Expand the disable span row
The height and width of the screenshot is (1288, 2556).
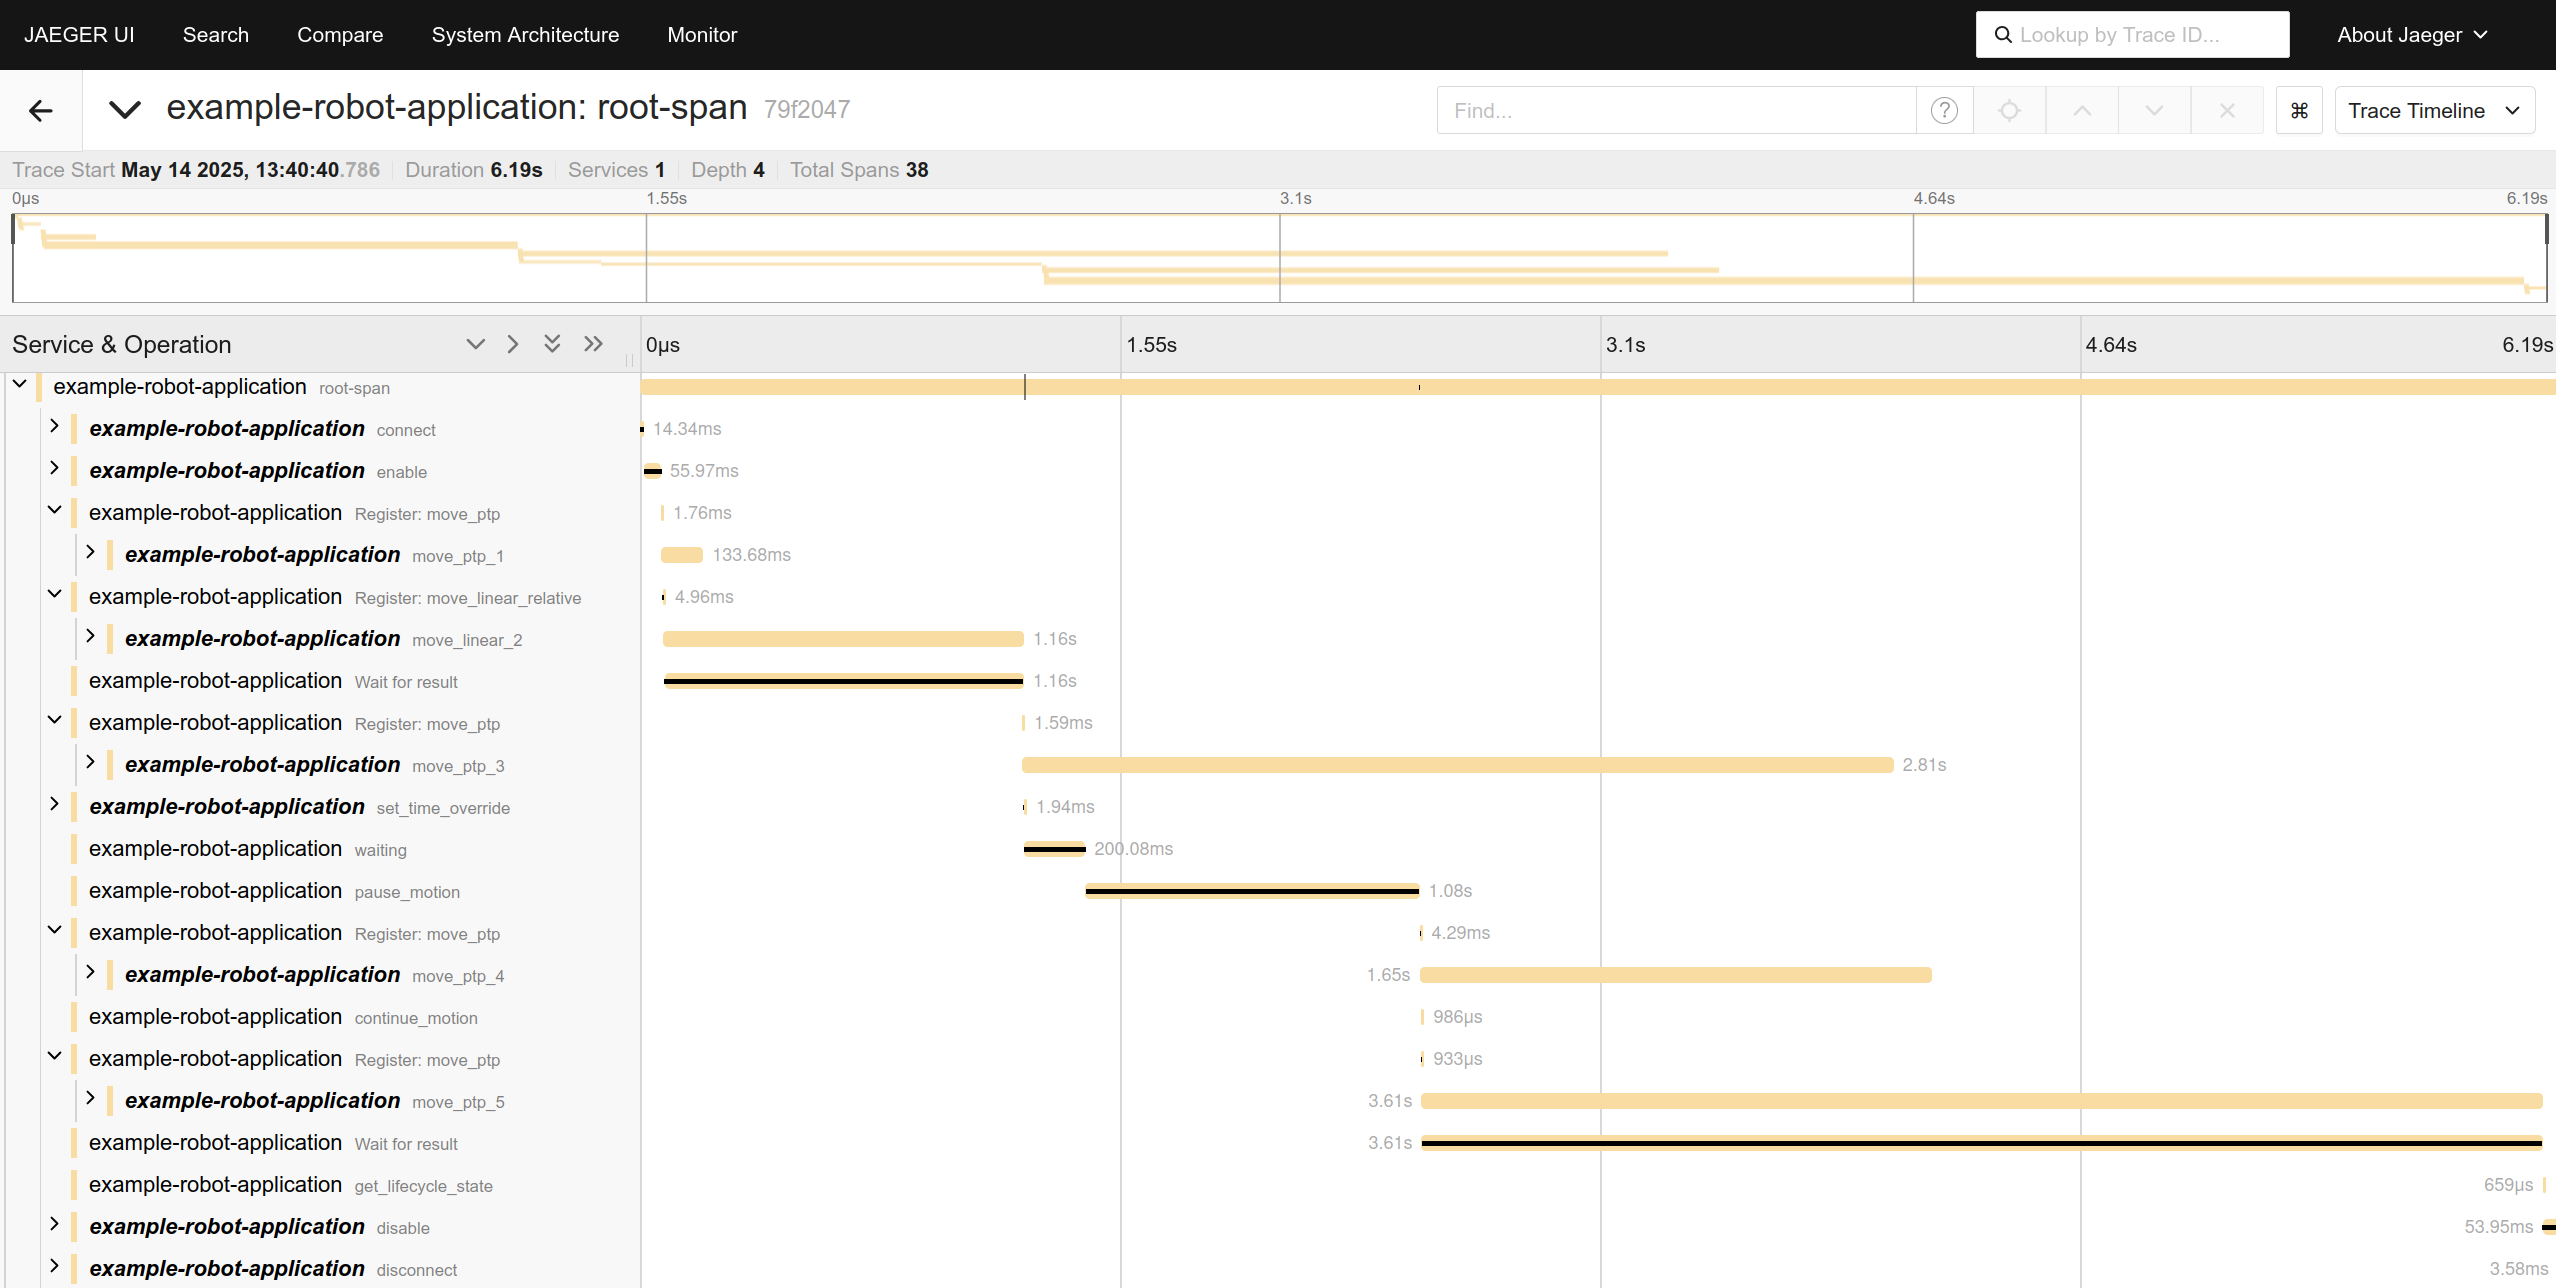55,1225
